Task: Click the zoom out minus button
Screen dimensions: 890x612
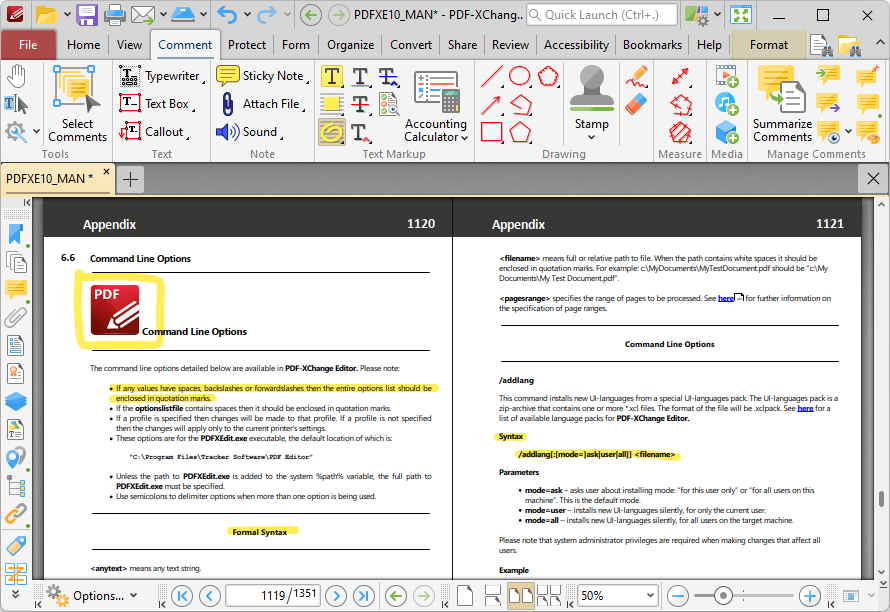Action: pos(678,596)
